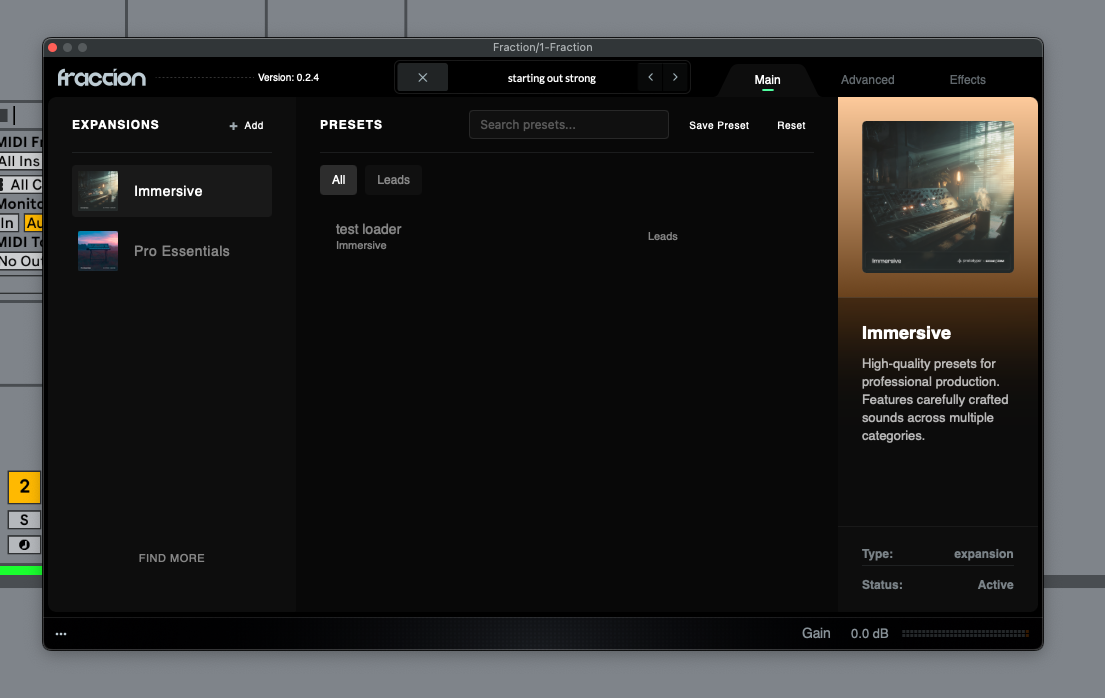Click the Pro Essentials thumbnail image
The height and width of the screenshot is (698, 1105).
[98, 251]
